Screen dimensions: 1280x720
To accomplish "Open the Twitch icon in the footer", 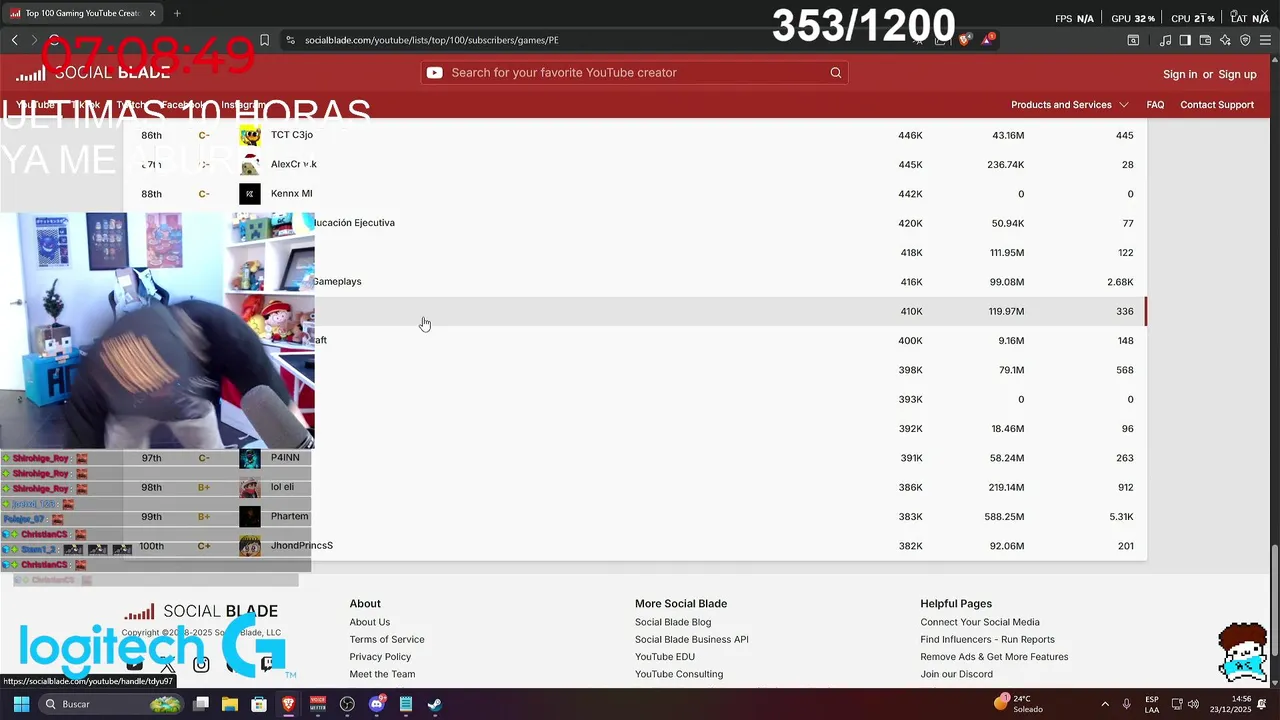I will pos(268,664).
